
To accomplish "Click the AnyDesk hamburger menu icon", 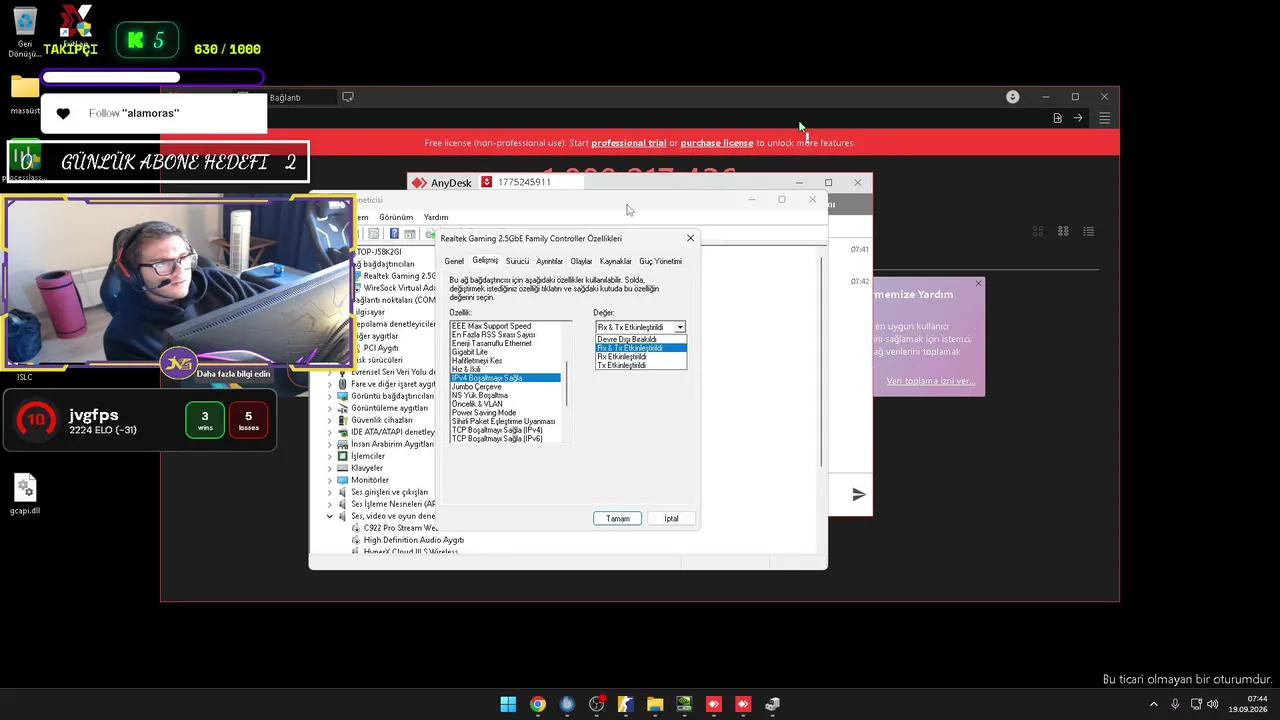I will tap(1104, 118).
